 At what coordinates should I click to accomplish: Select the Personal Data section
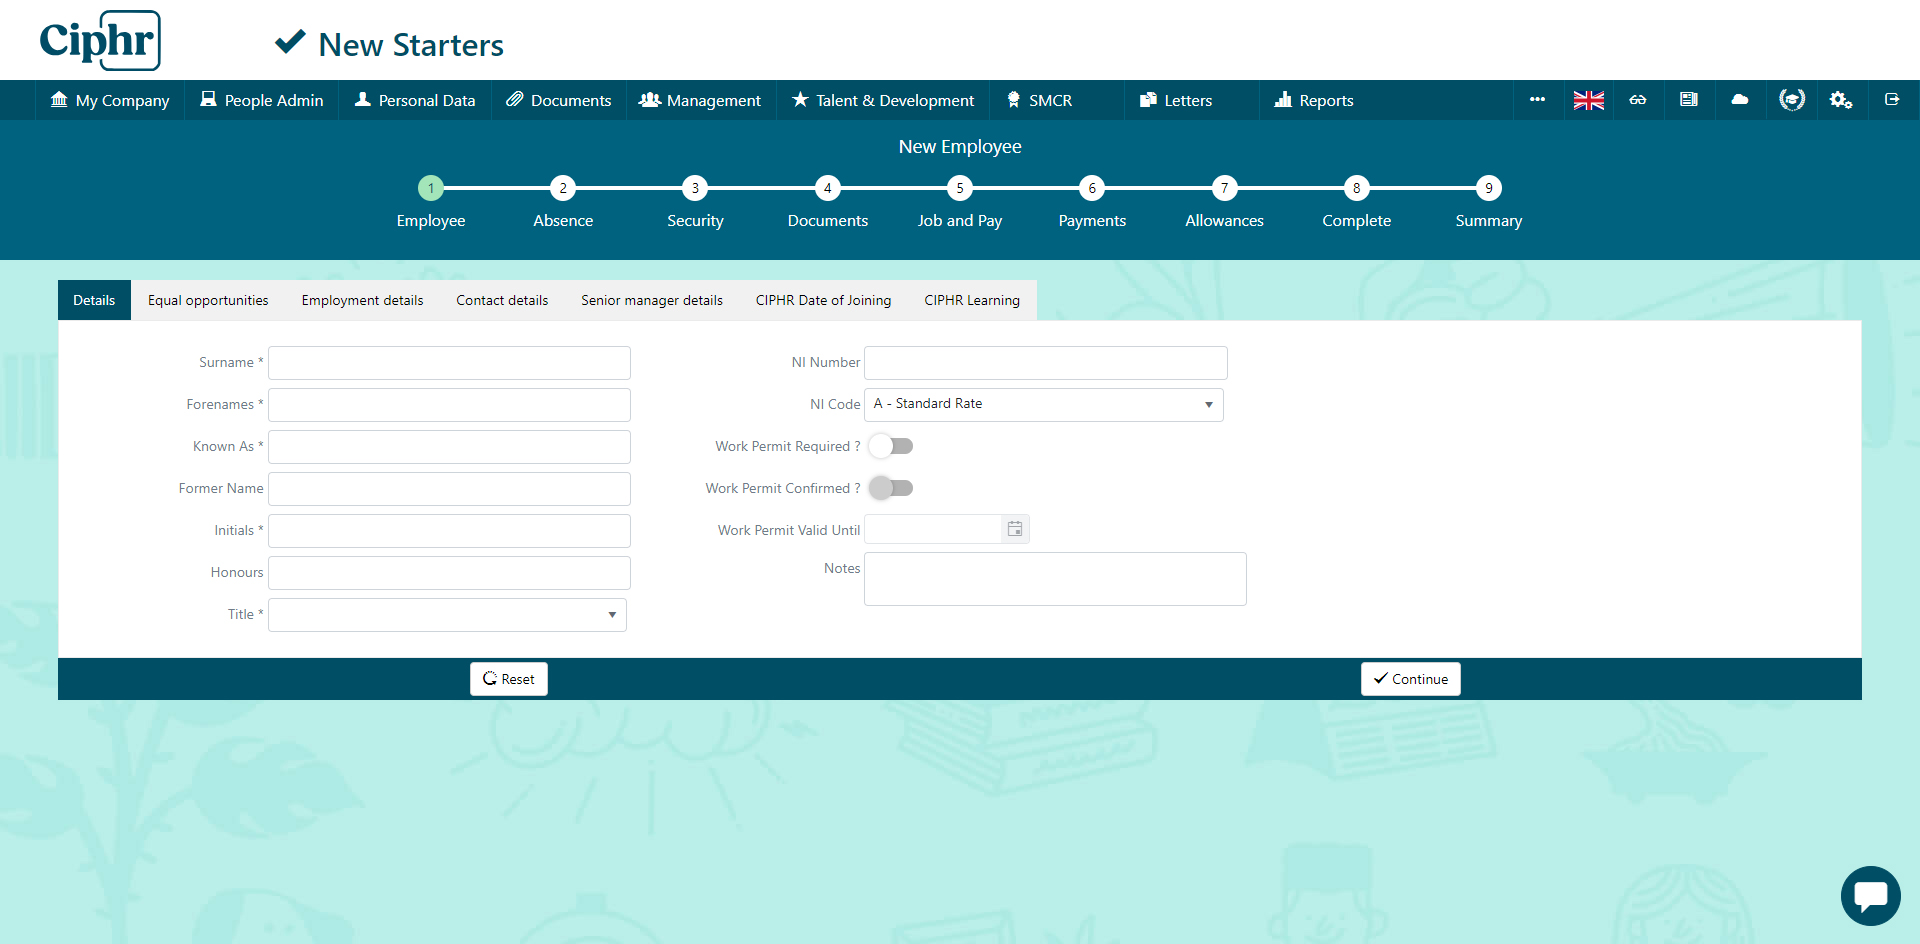tap(415, 100)
